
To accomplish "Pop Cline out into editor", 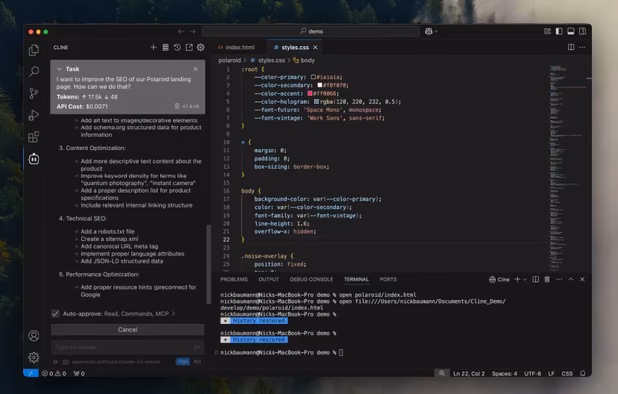I will [x=189, y=47].
